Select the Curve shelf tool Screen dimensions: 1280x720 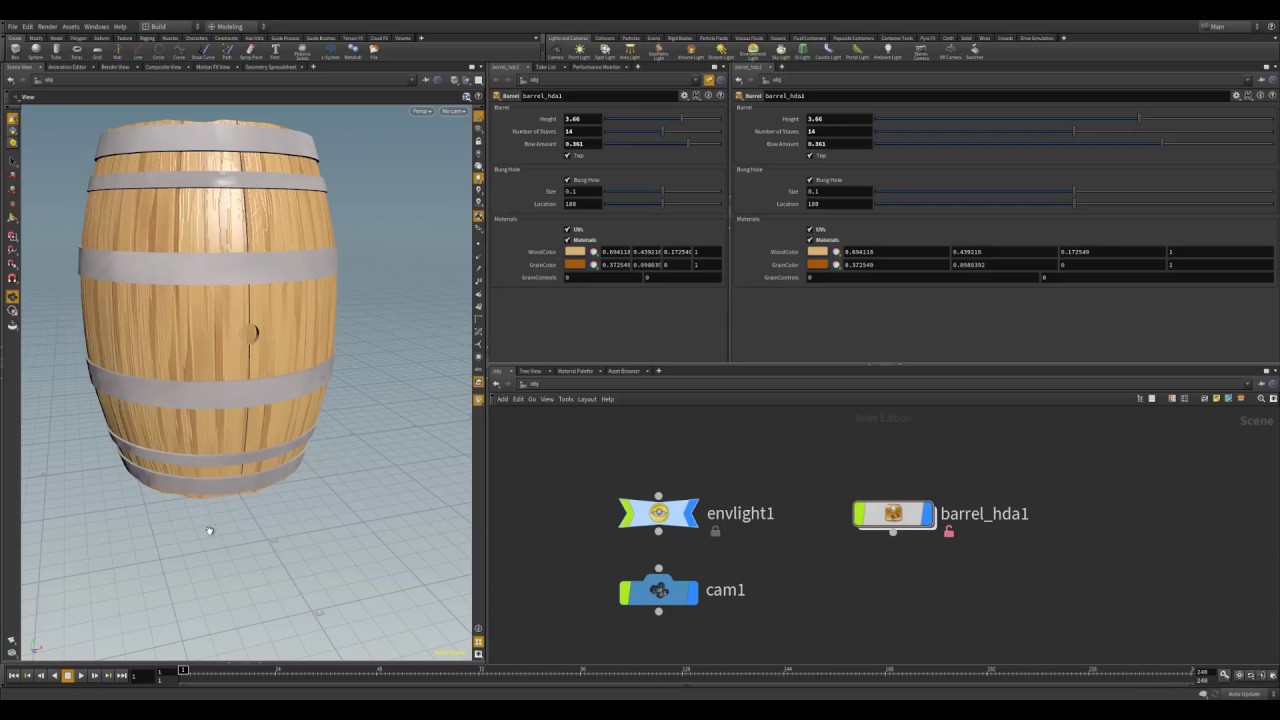179,50
